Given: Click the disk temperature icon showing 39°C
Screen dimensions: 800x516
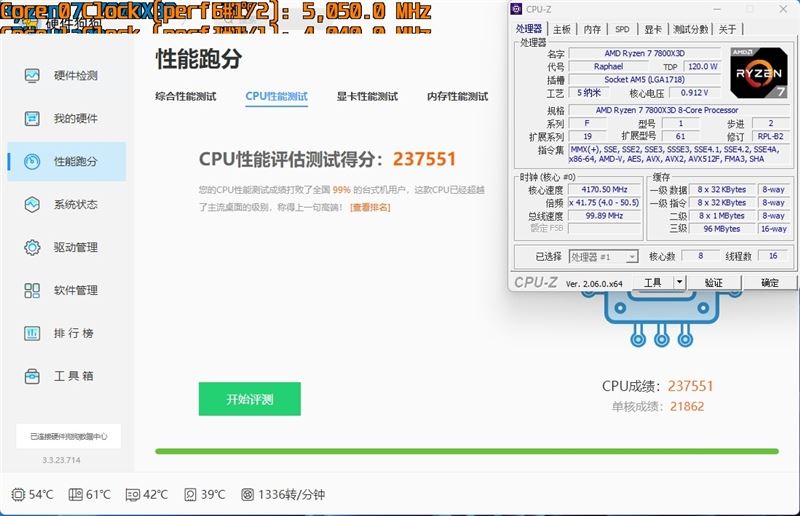Looking at the screenshot, I should (x=190, y=494).
